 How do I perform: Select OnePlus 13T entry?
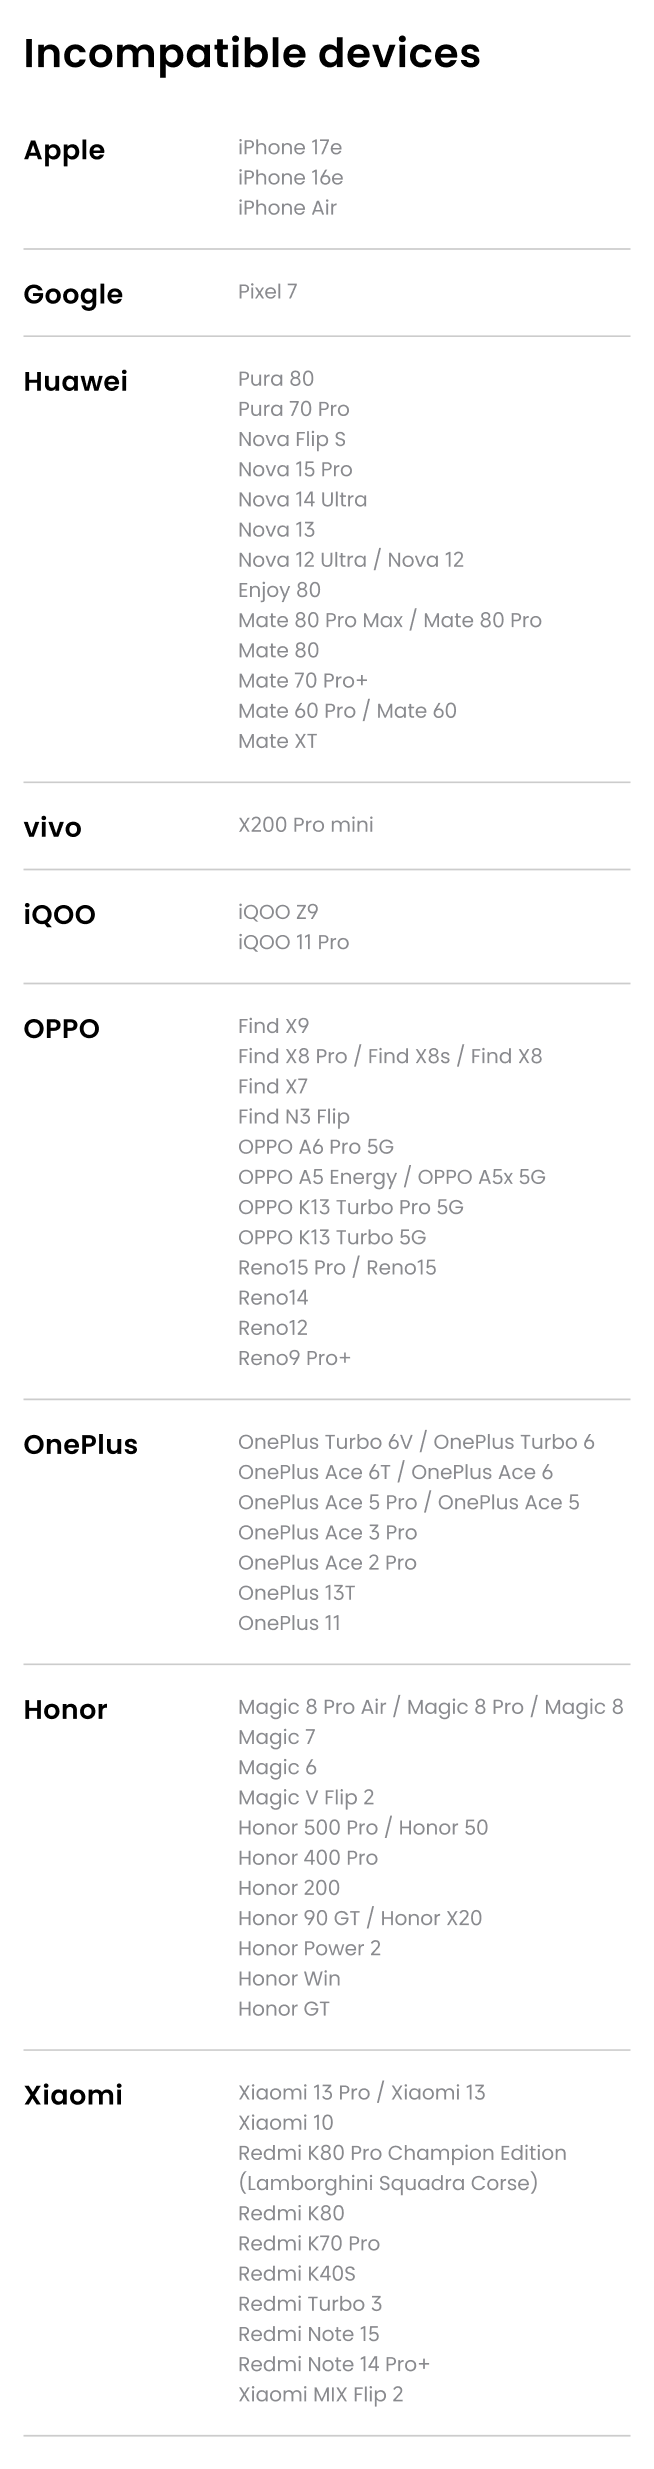point(296,1593)
